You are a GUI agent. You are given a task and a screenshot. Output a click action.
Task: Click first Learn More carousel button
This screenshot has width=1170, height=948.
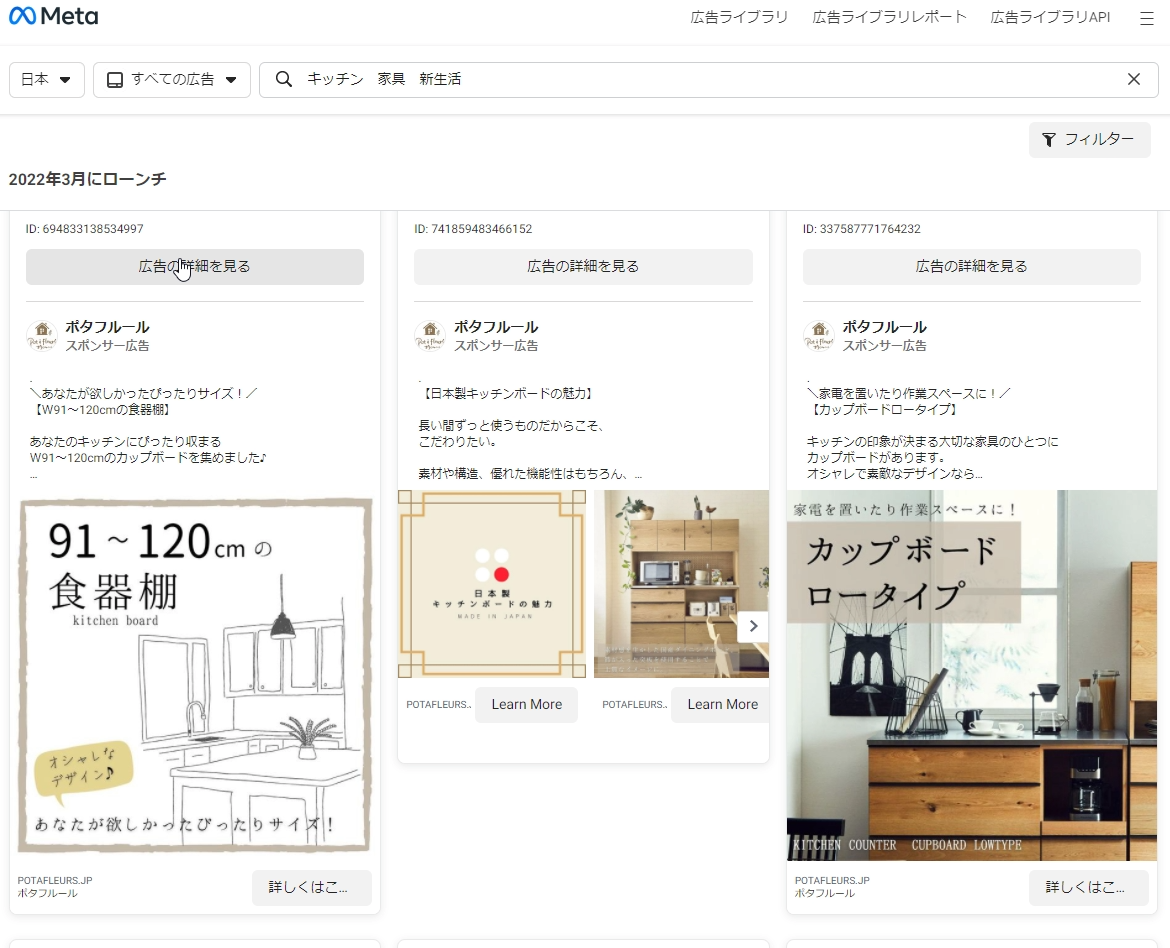tap(526, 705)
